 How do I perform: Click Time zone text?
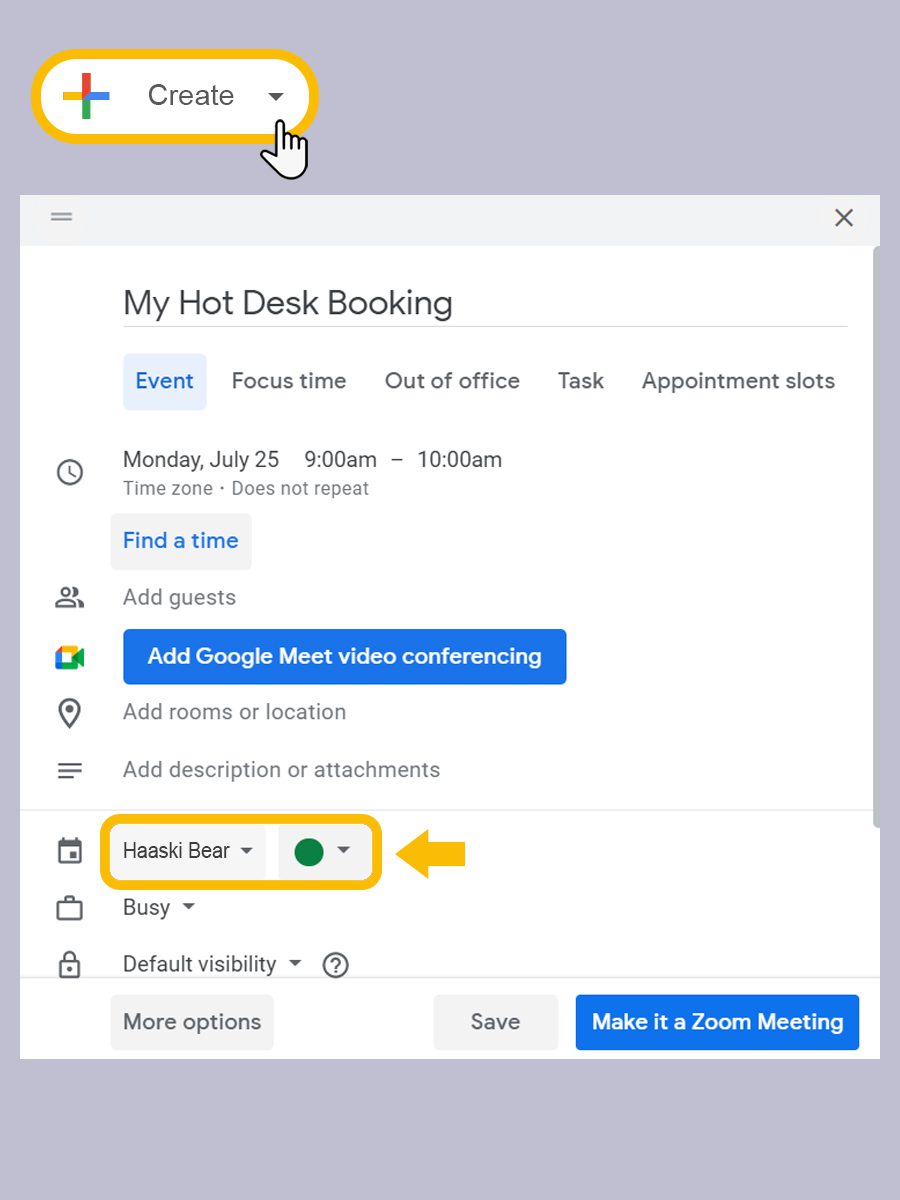pyautogui.click(x=168, y=489)
